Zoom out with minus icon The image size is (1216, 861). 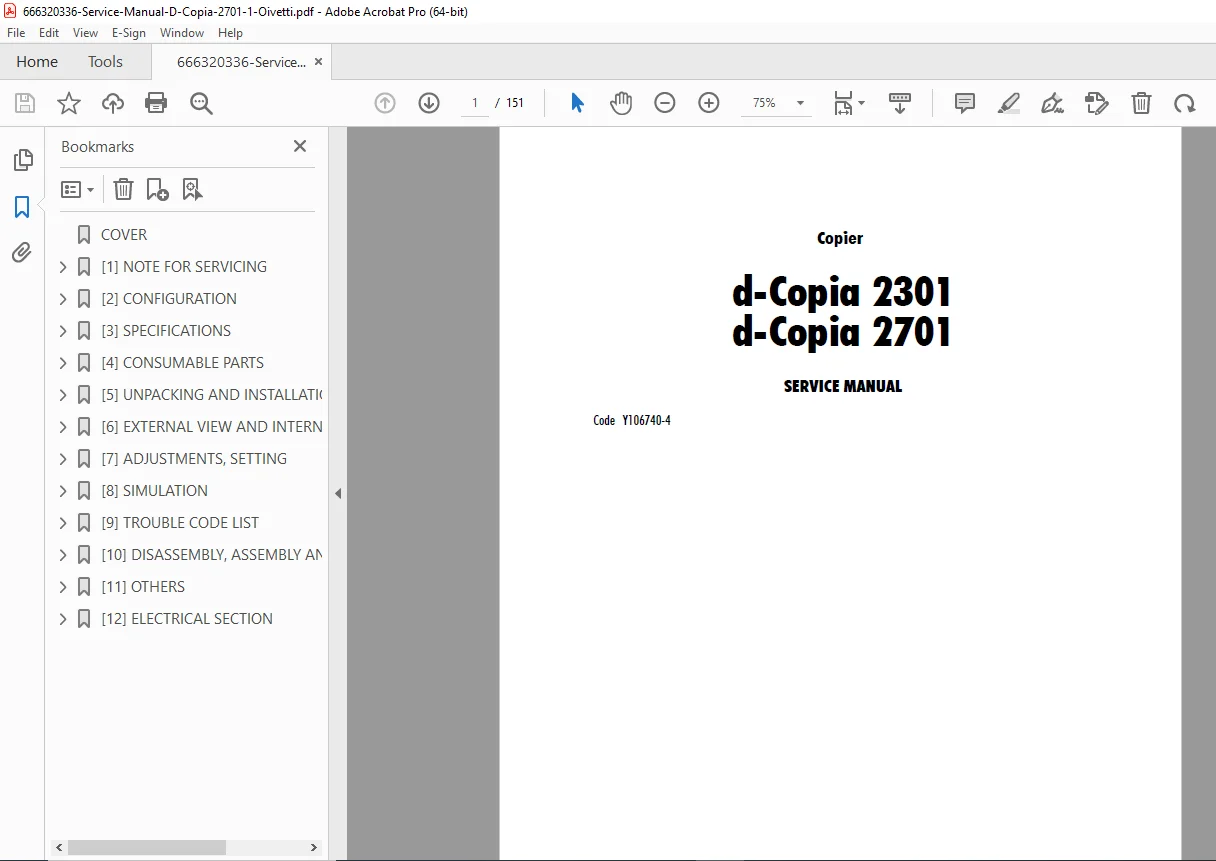click(665, 103)
